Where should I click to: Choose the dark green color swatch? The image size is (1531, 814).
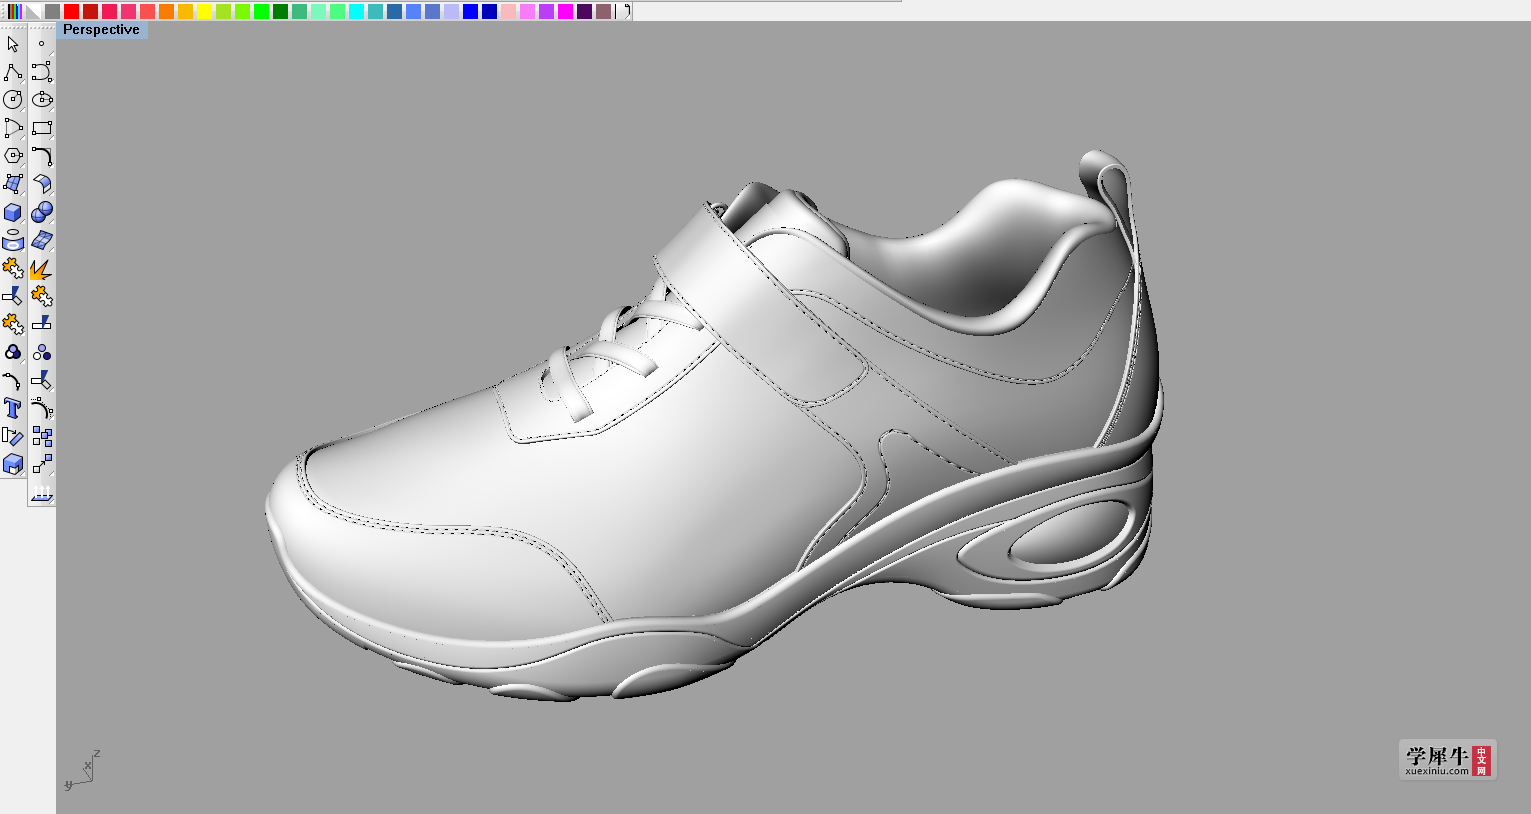[x=280, y=11]
